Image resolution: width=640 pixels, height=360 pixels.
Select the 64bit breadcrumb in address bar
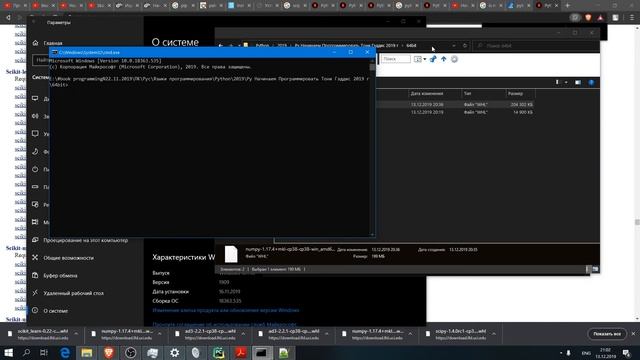point(411,46)
